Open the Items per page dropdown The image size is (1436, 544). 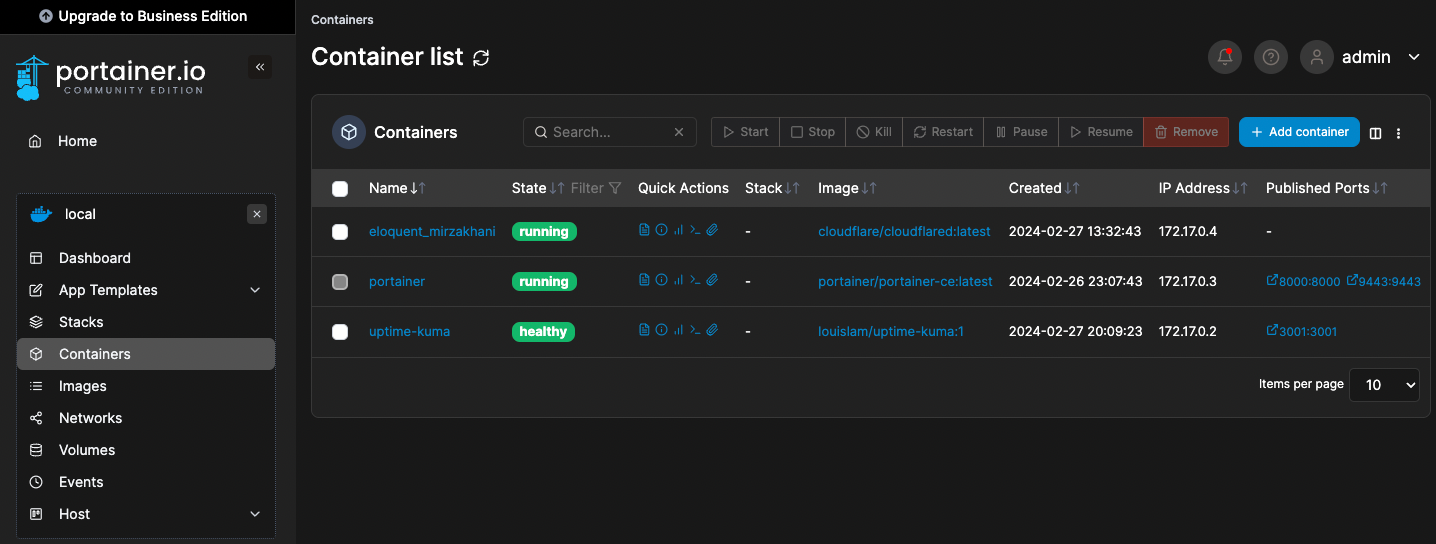click(x=1384, y=385)
